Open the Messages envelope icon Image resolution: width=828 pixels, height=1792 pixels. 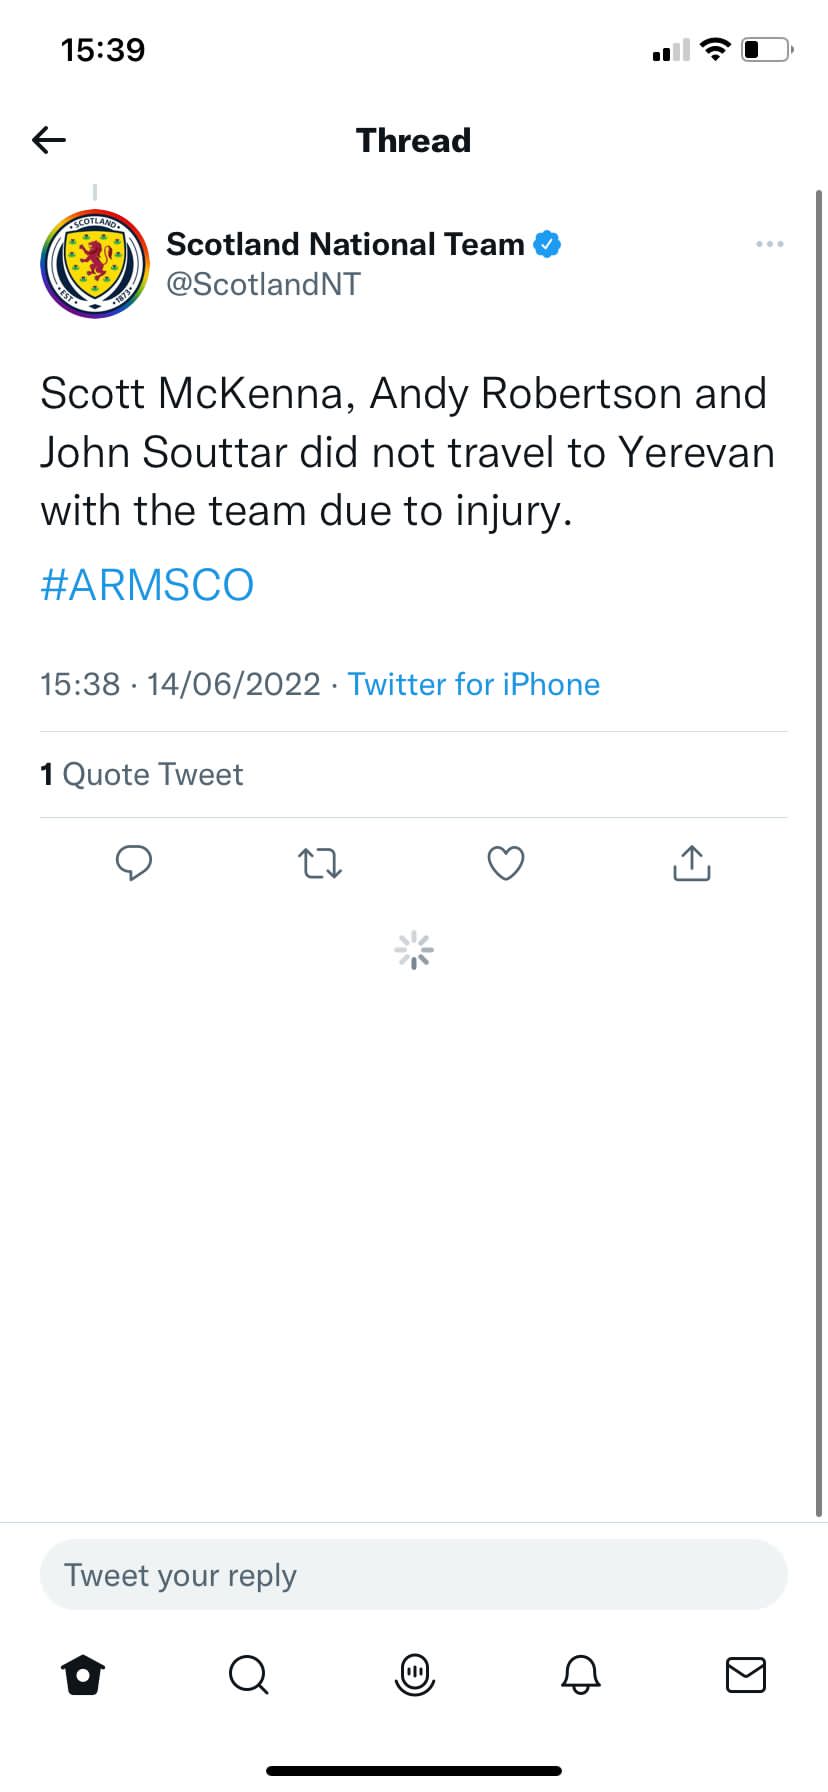[x=745, y=1674]
